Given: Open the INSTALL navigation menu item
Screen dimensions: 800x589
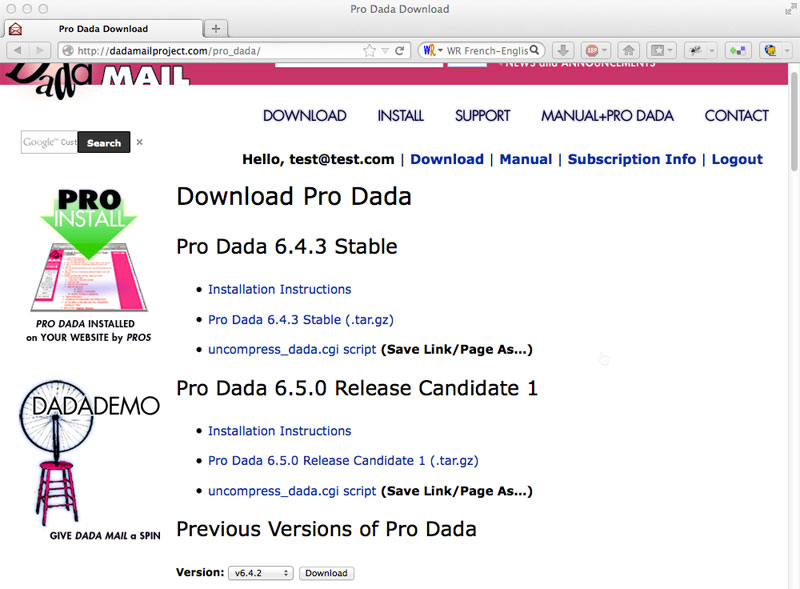Looking at the screenshot, I should [400, 116].
